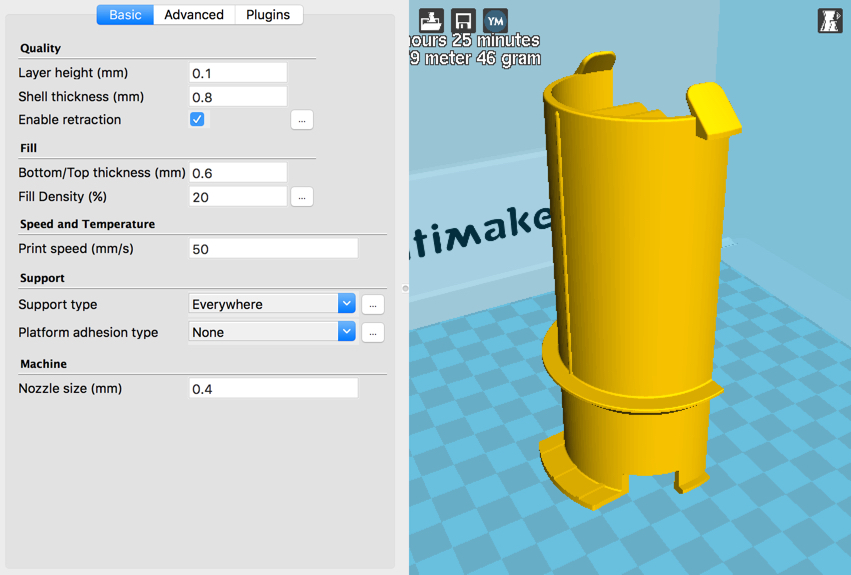The width and height of the screenshot is (851, 575).
Task: Click the Nozzle size input field
Action: coord(273,388)
